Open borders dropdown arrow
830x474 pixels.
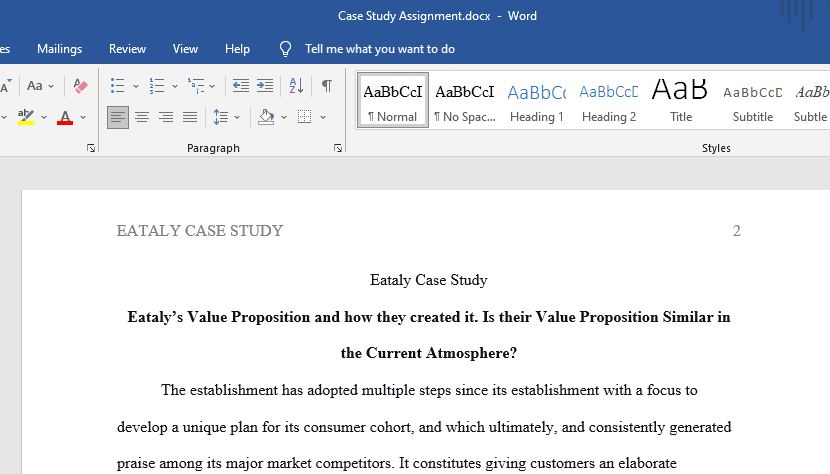click(322, 117)
